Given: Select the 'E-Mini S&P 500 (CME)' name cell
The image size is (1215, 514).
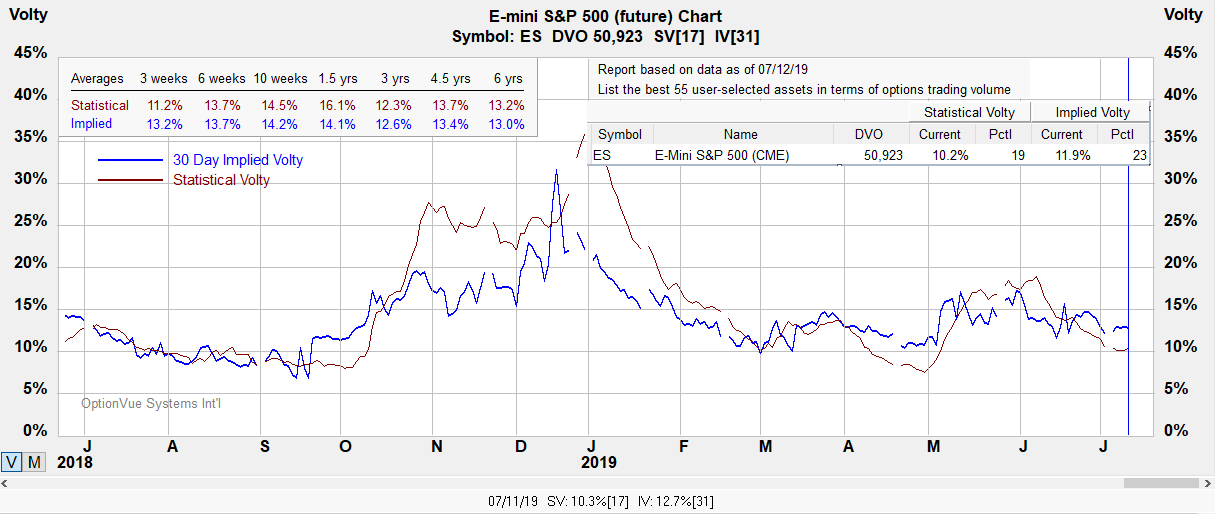Looking at the screenshot, I should (x=721, y=155).
